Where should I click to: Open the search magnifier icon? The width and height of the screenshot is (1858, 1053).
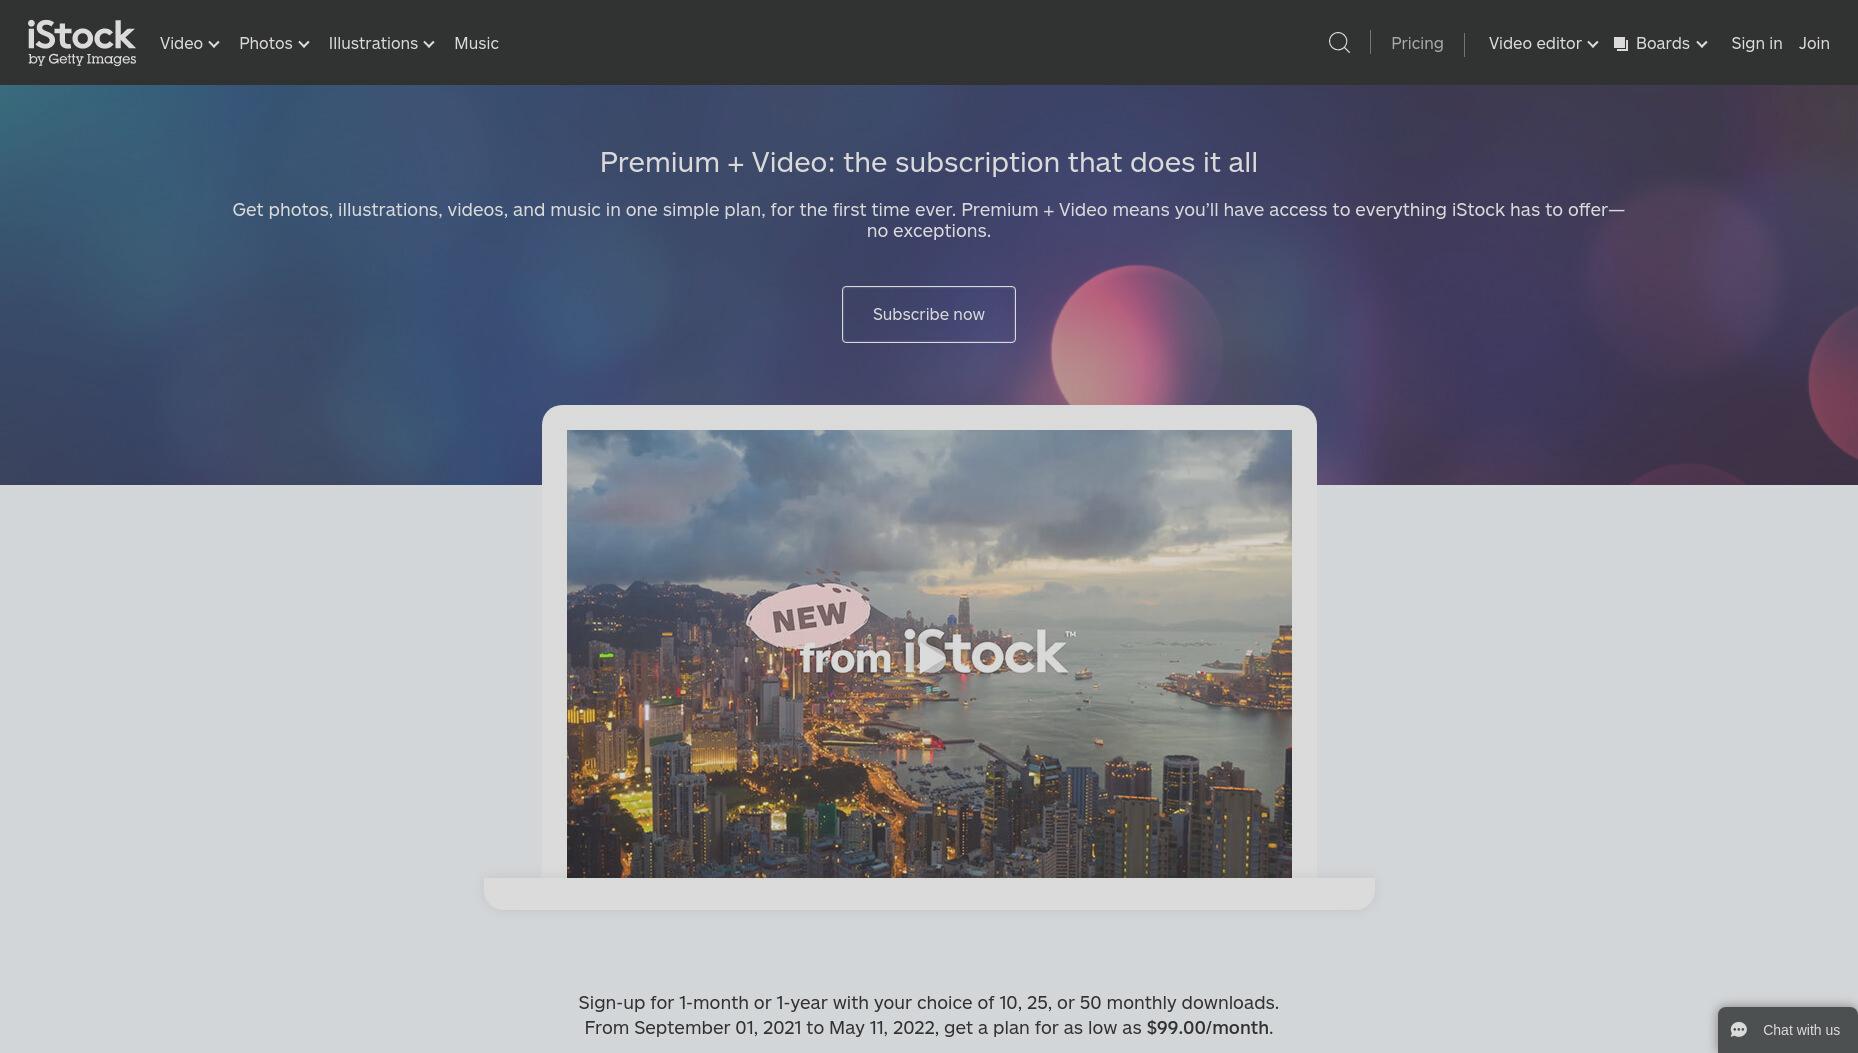coord(1339,43)
